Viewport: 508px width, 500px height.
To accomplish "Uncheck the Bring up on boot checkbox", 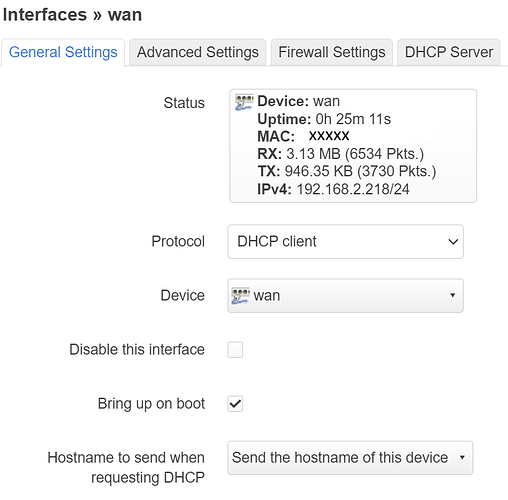I will tap(235, 404).
